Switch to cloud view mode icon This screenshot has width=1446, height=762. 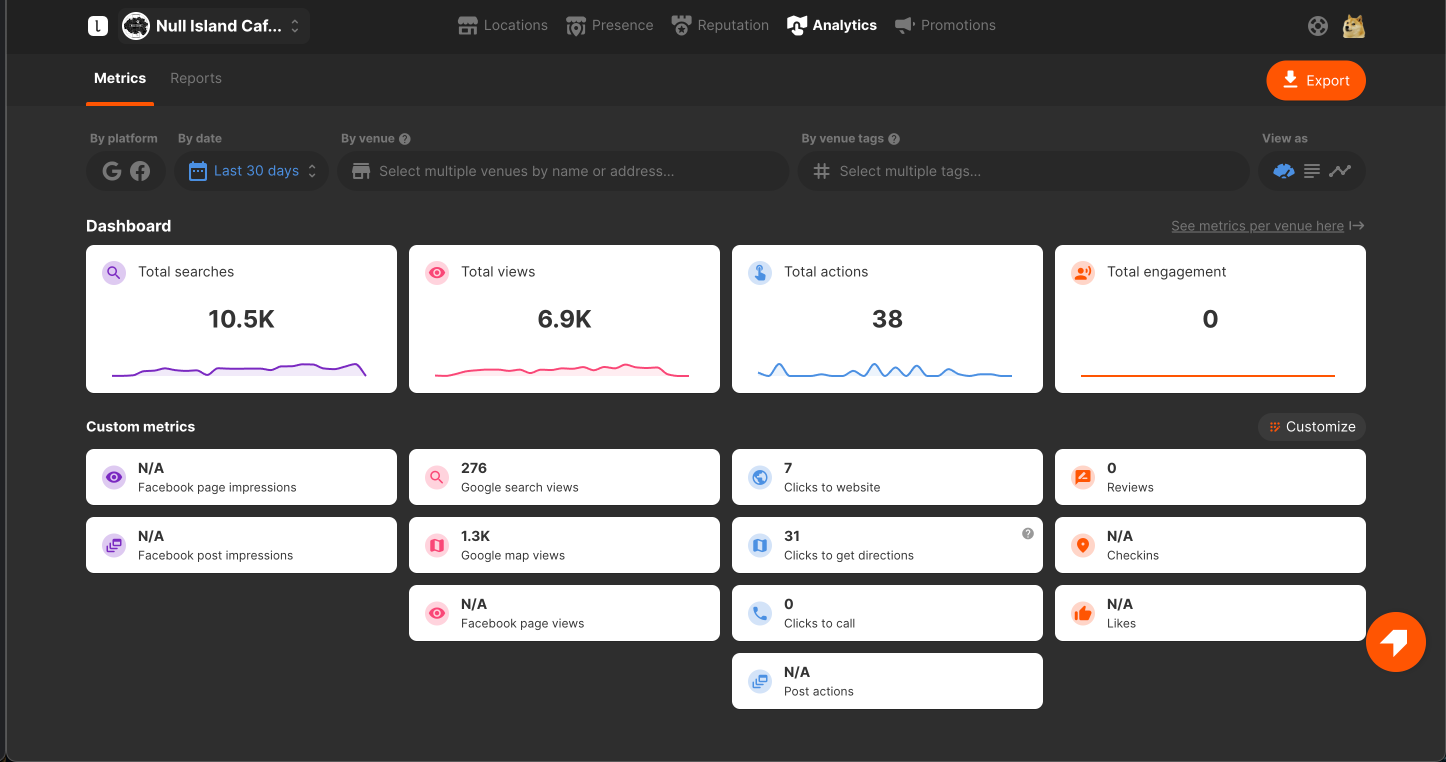pos(1284,171)
